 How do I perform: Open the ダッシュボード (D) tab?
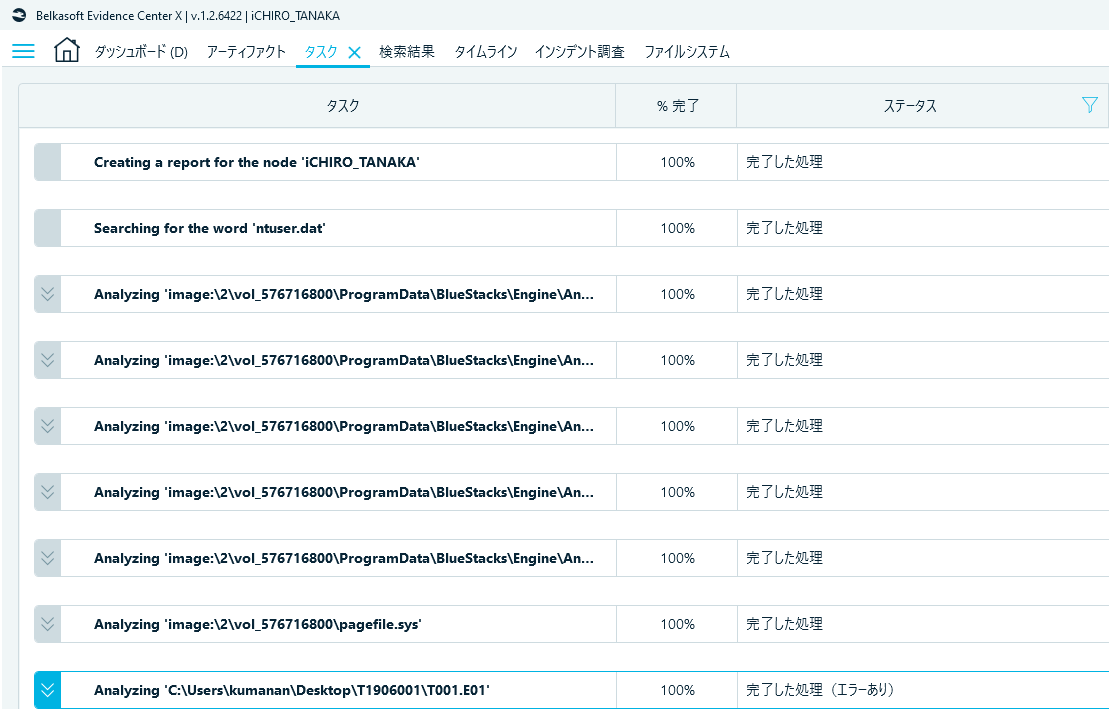(x=141, y=52)
